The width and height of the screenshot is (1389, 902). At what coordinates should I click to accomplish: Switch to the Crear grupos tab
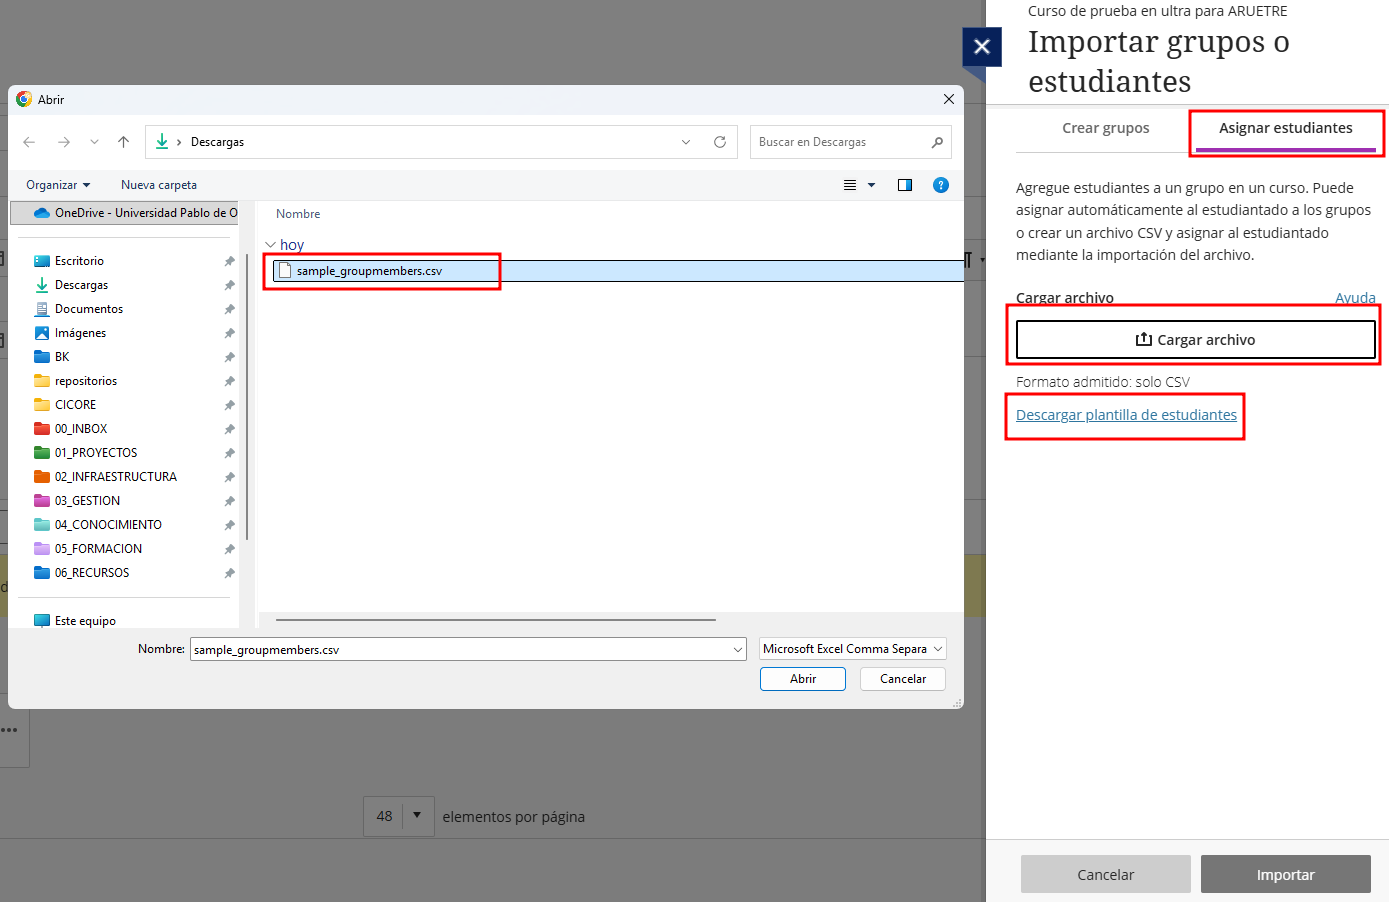click(1105, 128)
